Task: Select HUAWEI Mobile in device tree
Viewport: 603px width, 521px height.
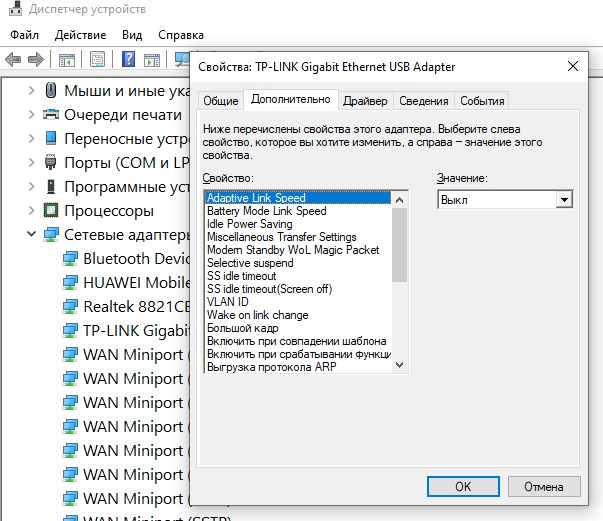Action: pos(137,283)
